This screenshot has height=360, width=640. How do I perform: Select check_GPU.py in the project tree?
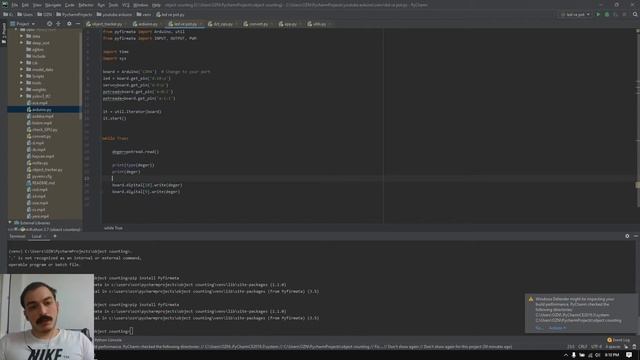tap(44, 129)
